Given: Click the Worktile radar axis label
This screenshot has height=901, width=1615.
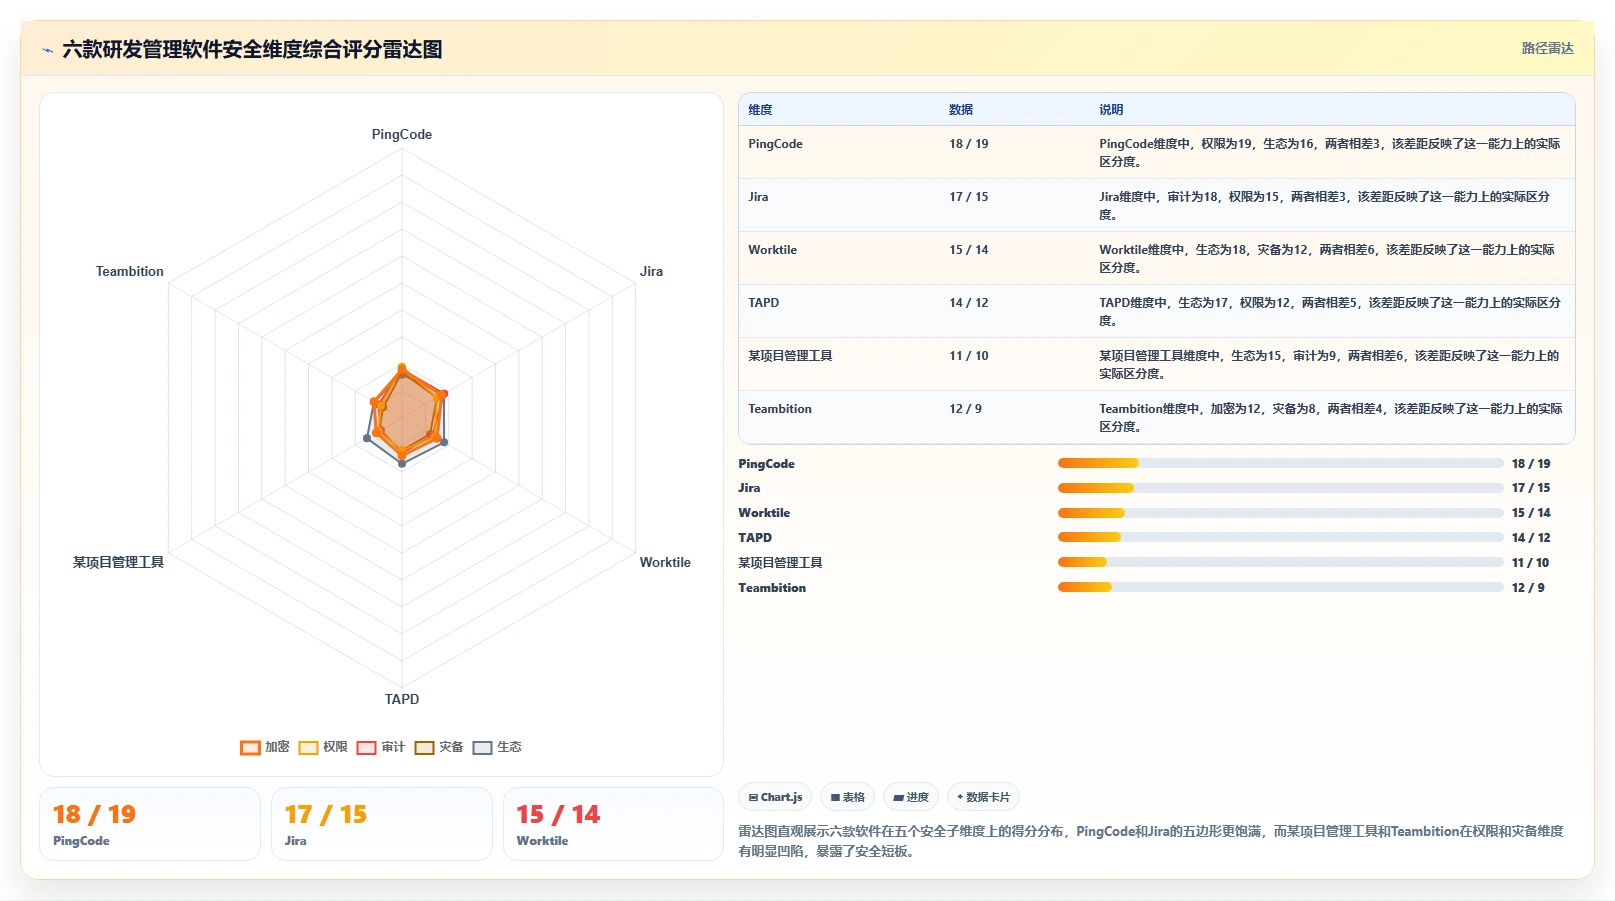Looking at the screenshot, I should [665, 562].
